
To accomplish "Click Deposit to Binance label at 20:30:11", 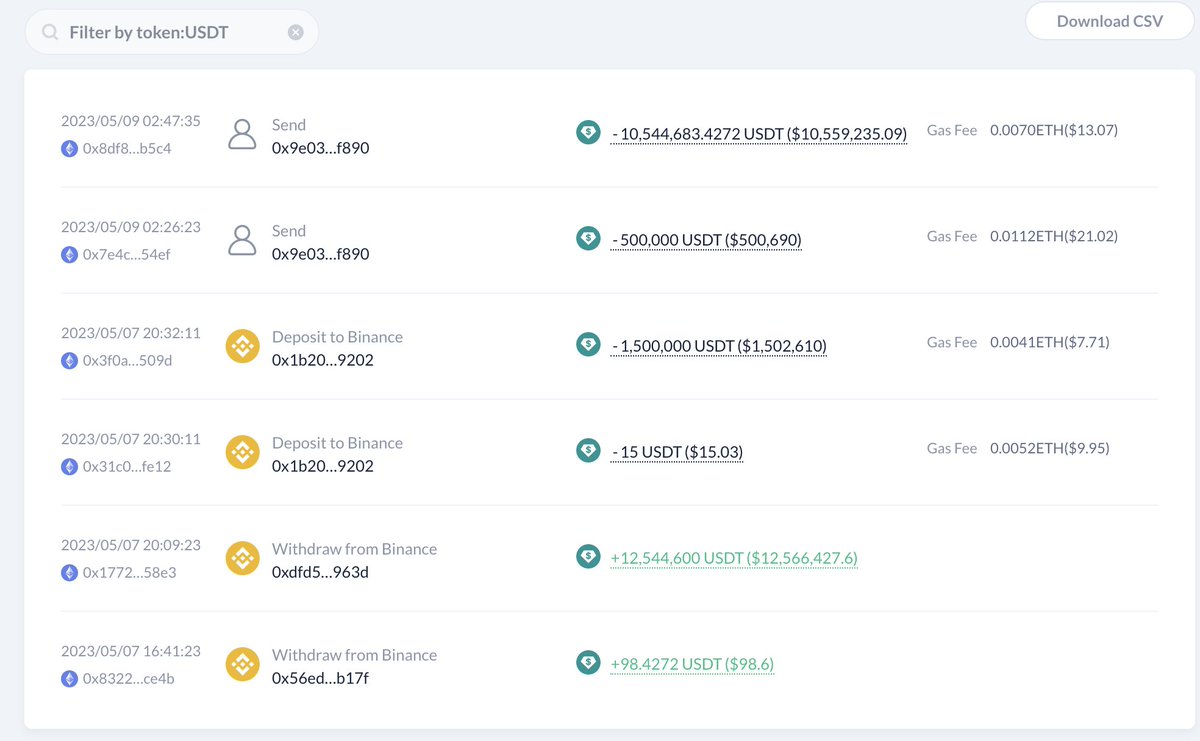I will pos(338,443).
